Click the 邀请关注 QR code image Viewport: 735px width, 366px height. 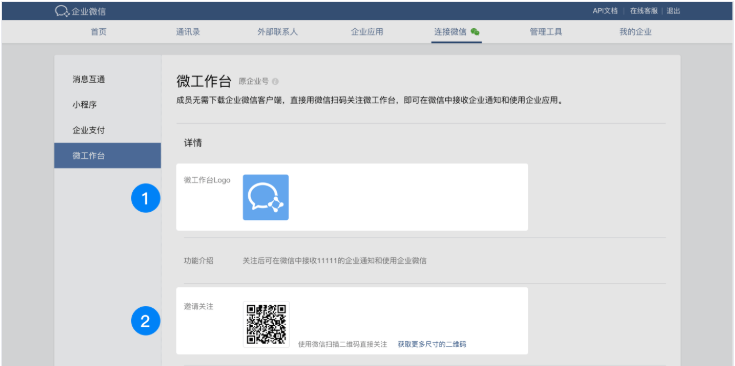(x=266, y=324)
